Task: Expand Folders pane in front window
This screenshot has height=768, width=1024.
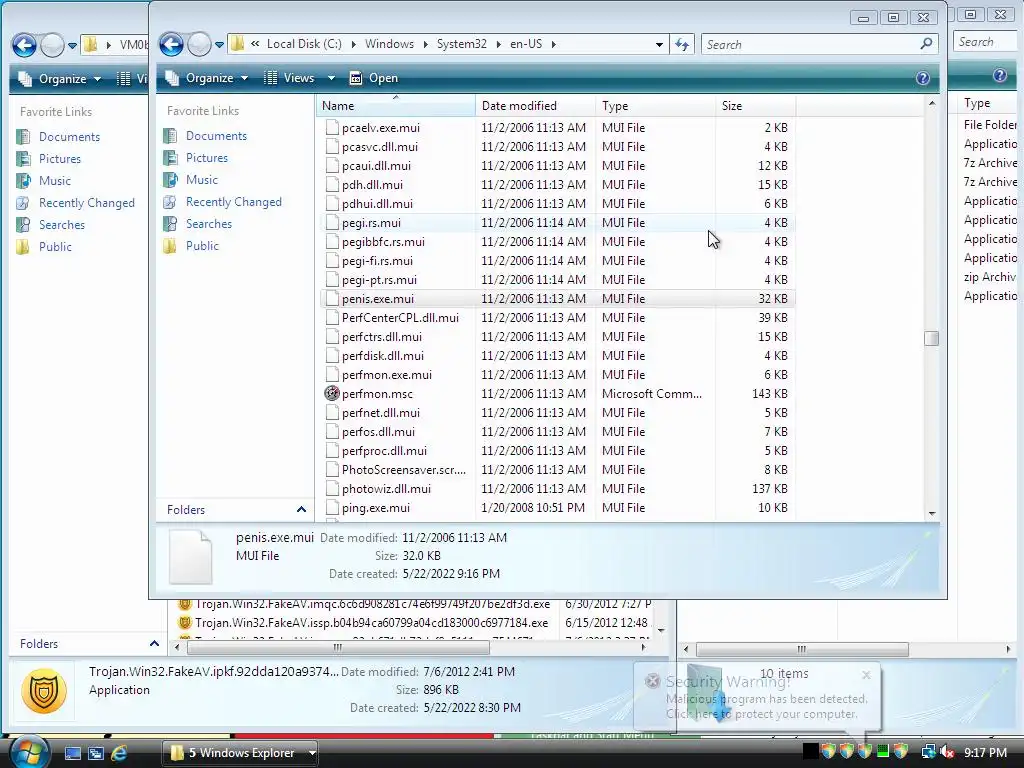Action: [x=301, y=509]
